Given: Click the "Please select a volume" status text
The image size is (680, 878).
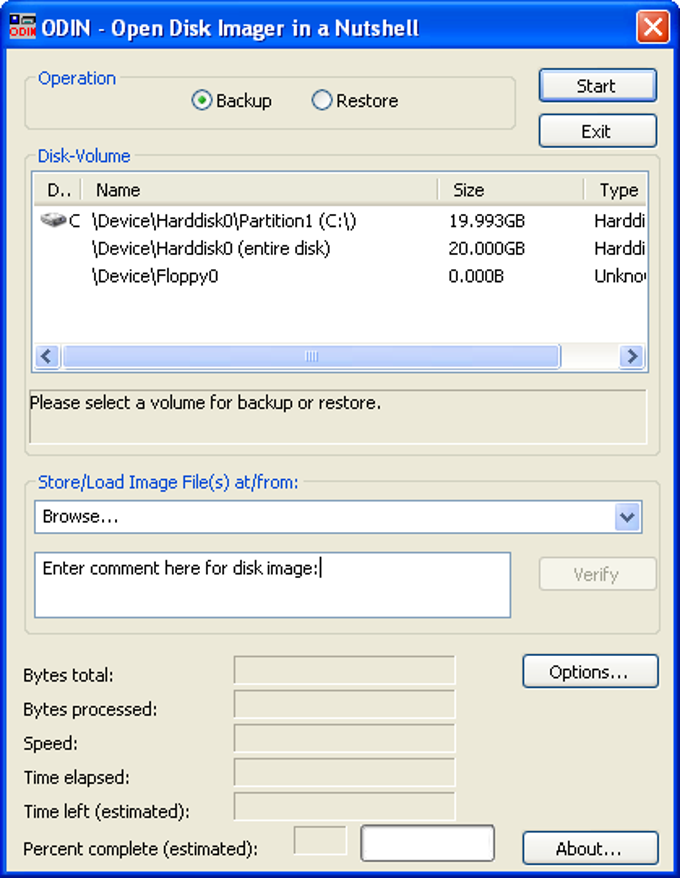Looking at the screenshot, I should tap(205, 403).
